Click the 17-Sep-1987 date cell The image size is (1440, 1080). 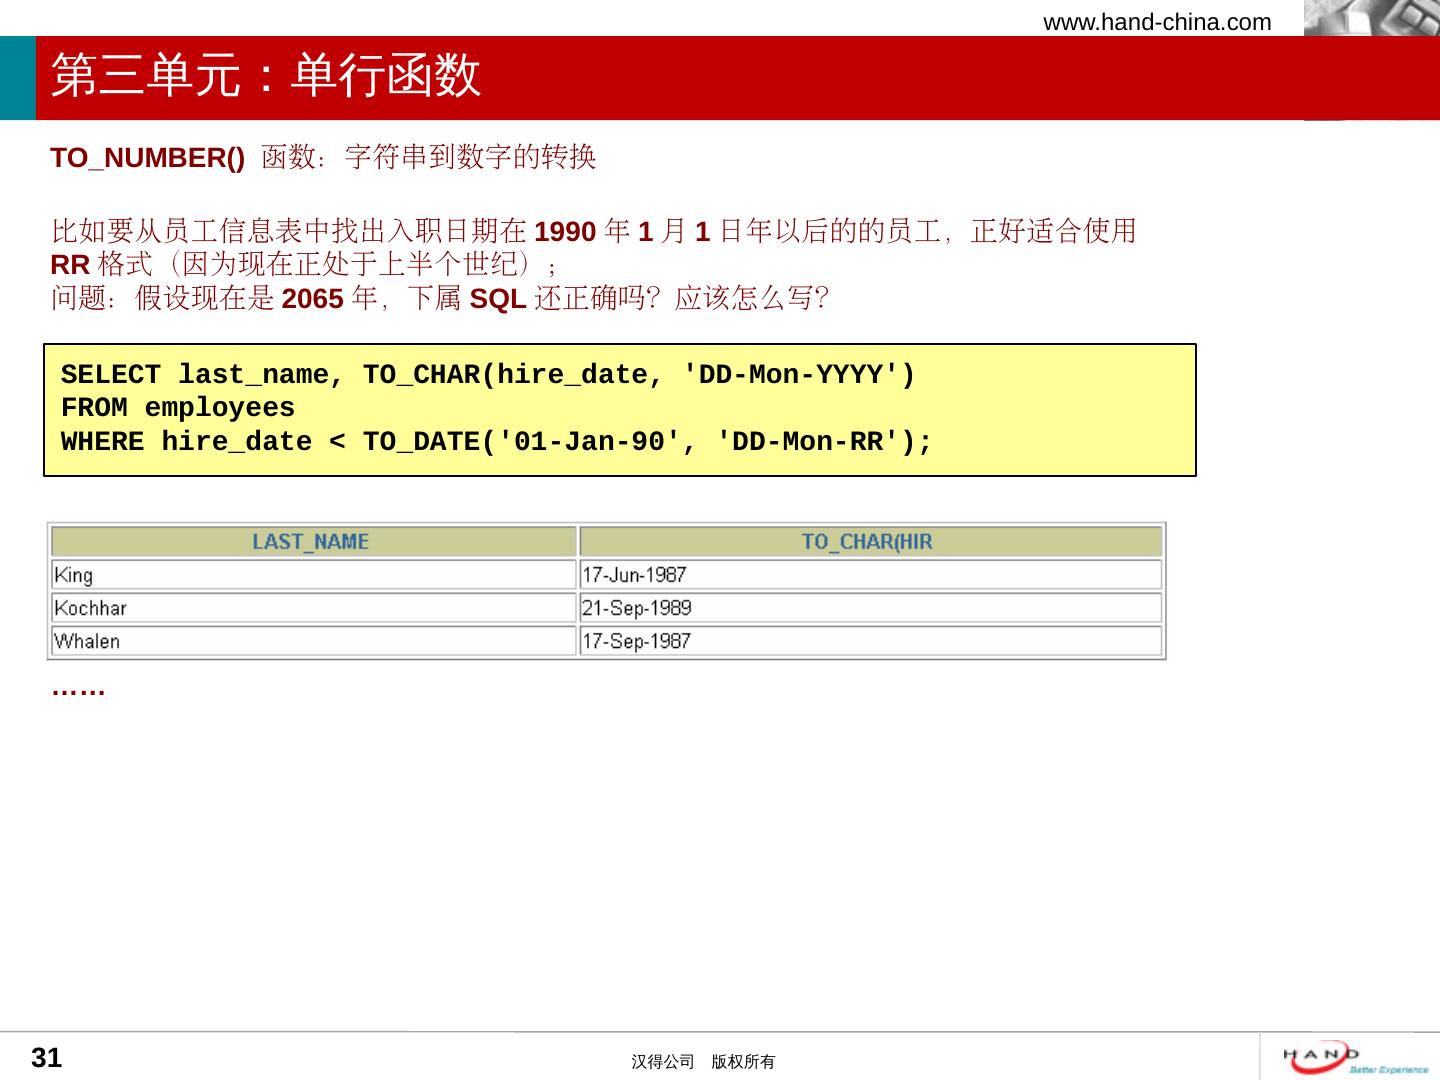870,641
